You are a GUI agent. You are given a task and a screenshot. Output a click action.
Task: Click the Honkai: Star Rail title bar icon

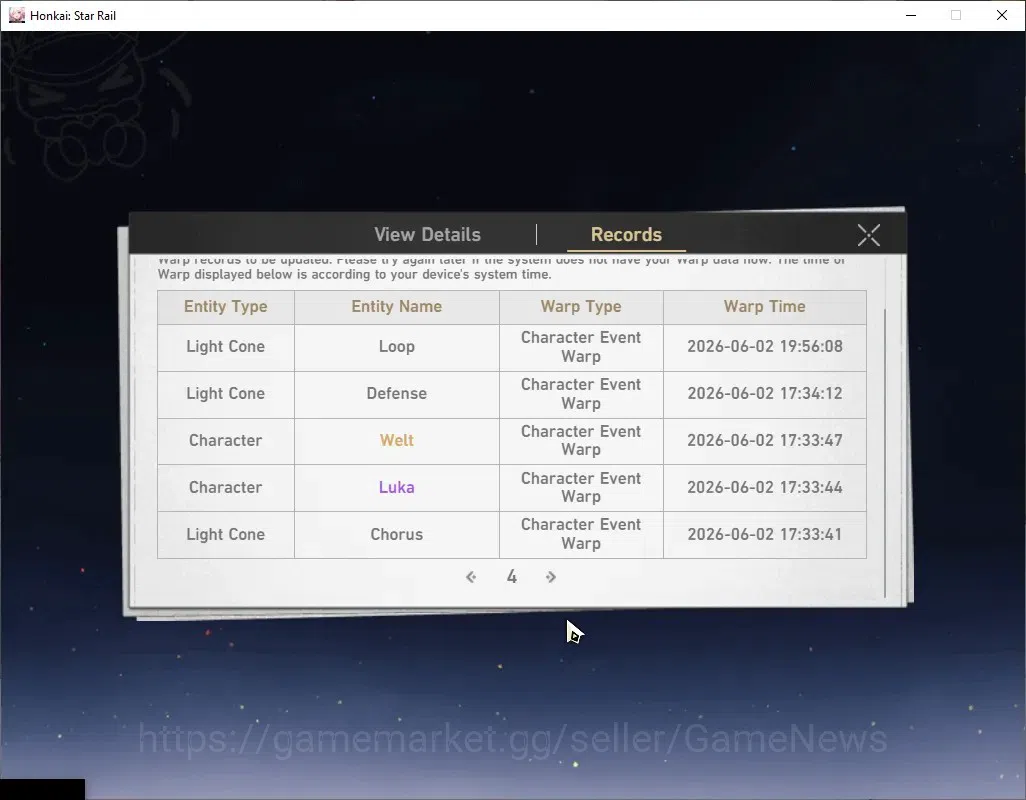tap(17, 15)
